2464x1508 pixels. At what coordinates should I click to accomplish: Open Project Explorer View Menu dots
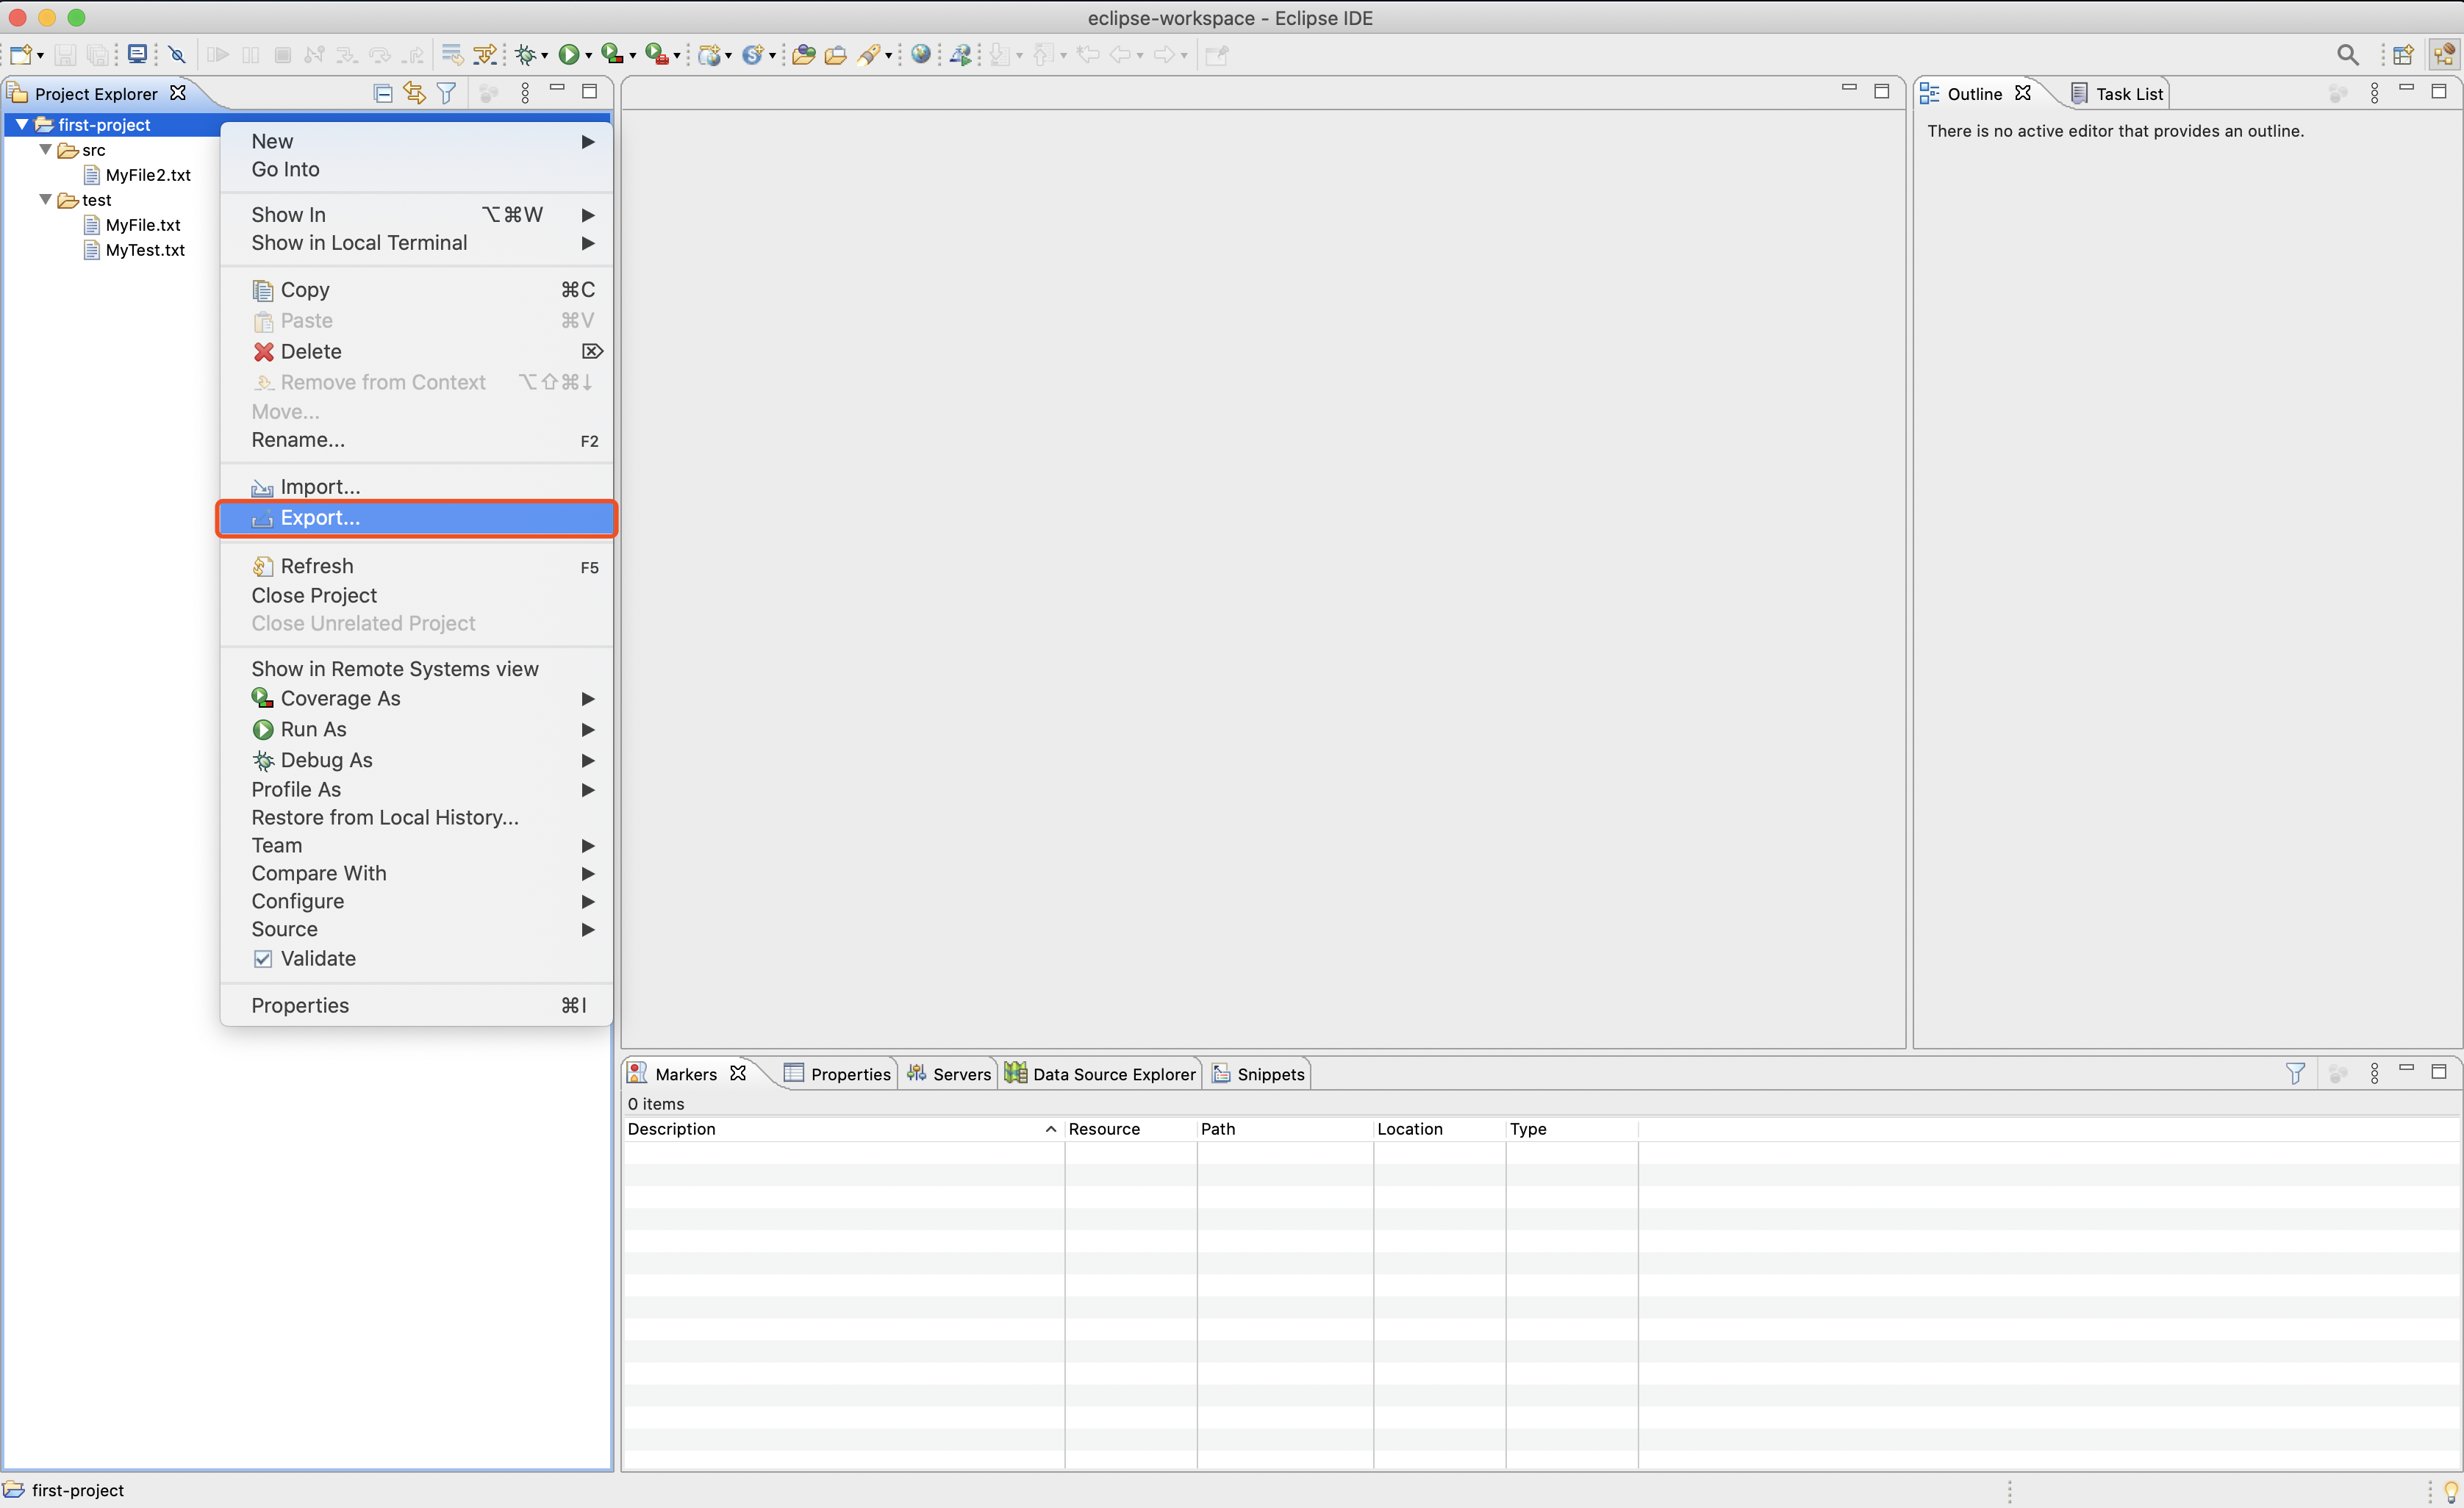(x=525, y=93)
